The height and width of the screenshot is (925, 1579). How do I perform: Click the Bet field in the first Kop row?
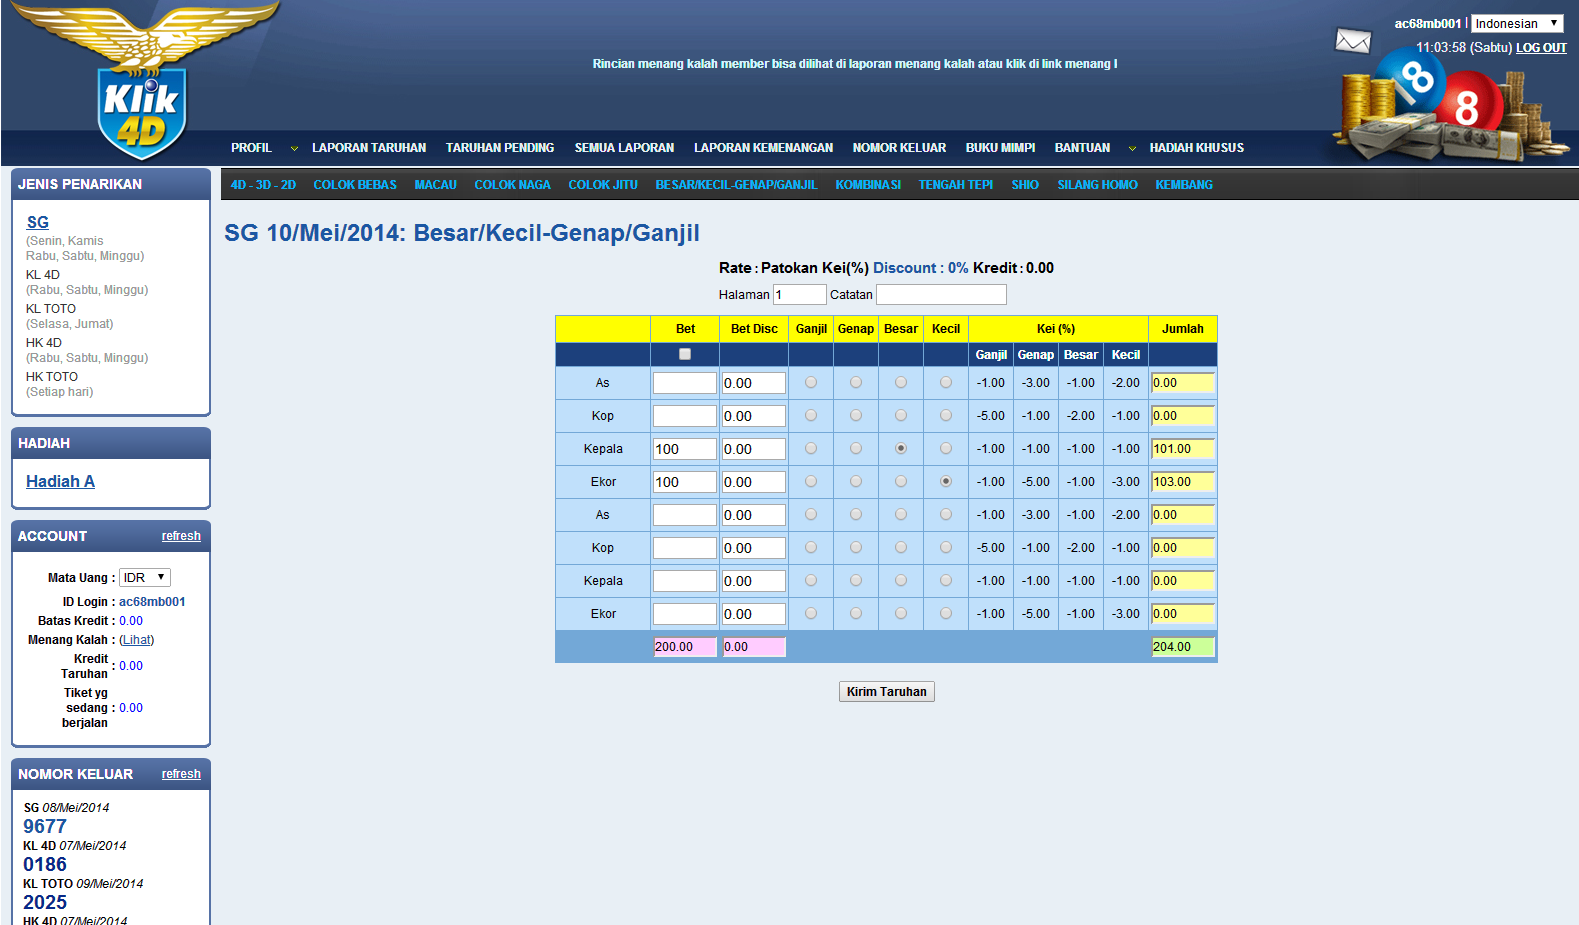pyautogui.click(x=685, y=416)
